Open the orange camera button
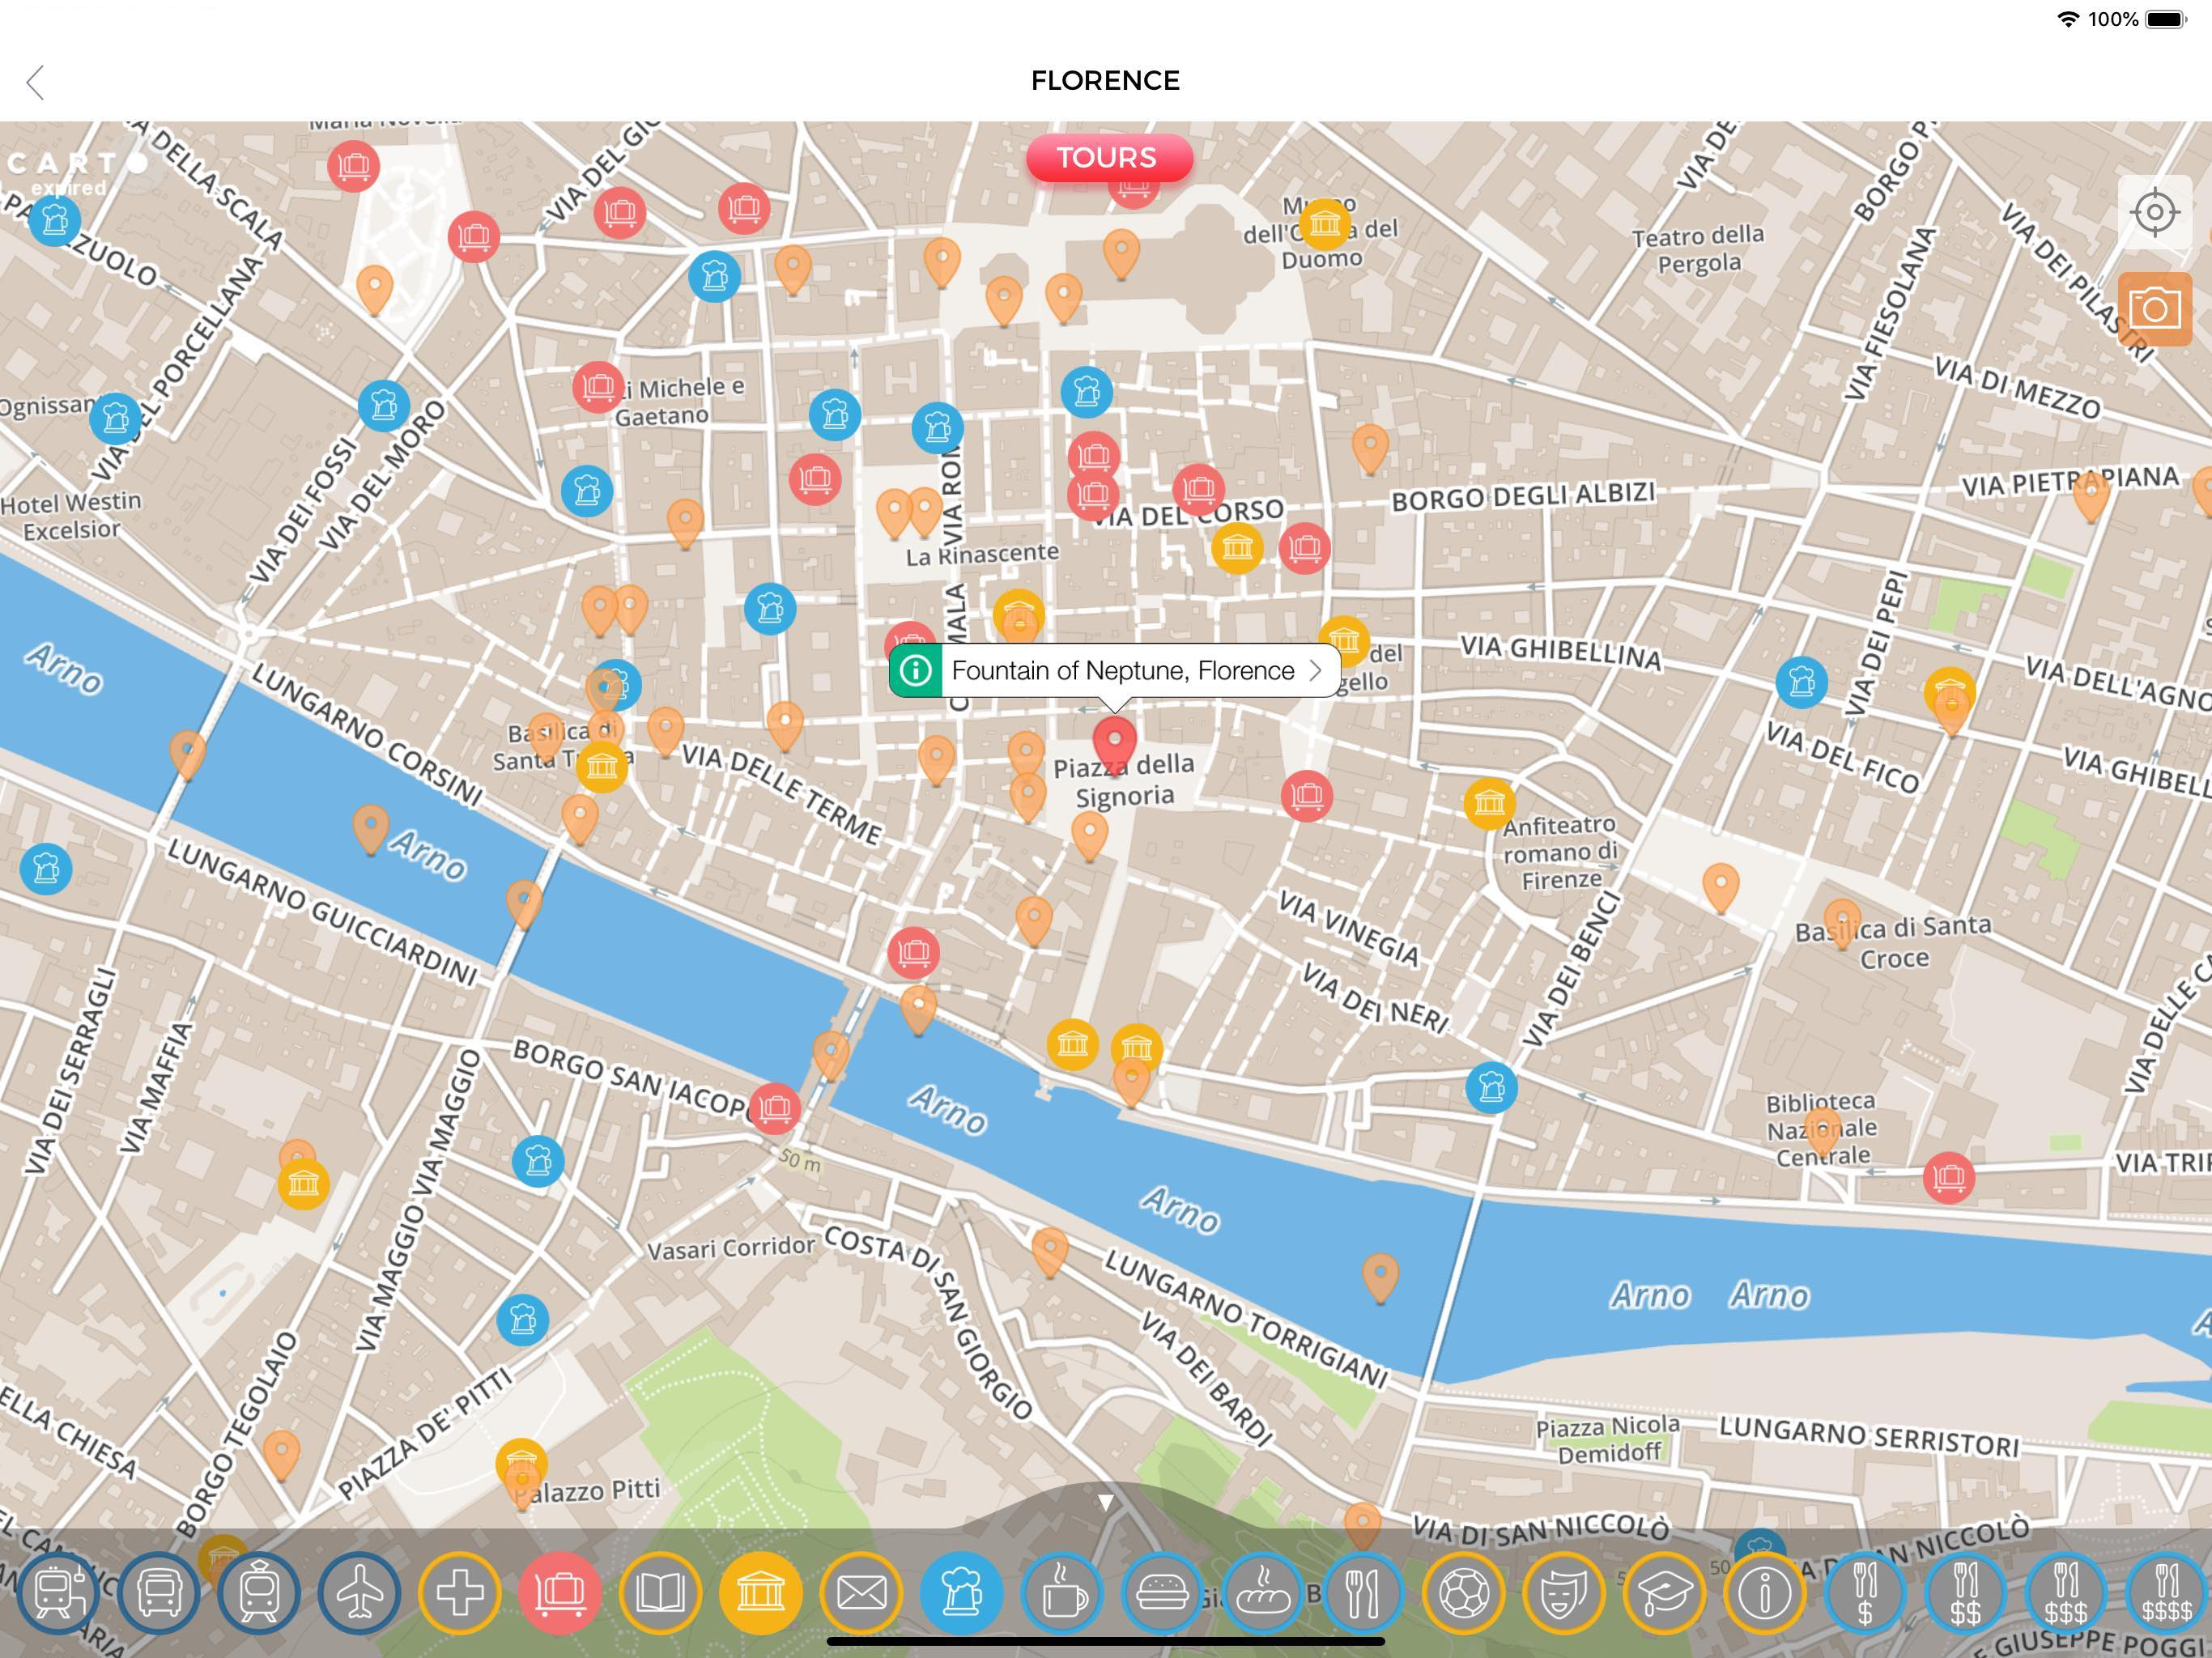 click(x=2155, y=309)
